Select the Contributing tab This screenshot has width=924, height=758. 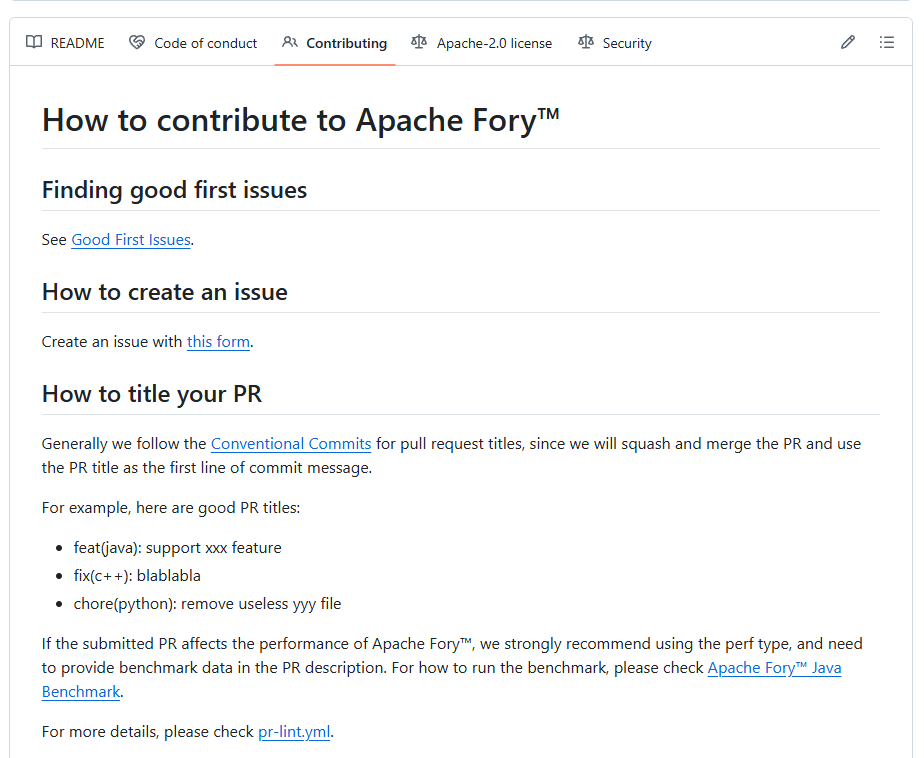[335, 43]
